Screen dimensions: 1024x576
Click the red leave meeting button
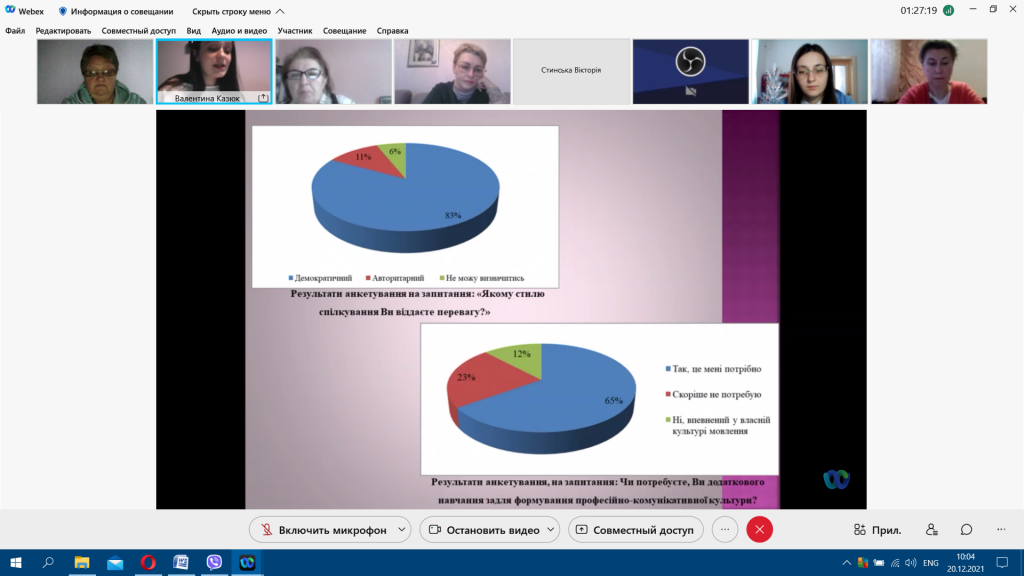pos(760,530)
